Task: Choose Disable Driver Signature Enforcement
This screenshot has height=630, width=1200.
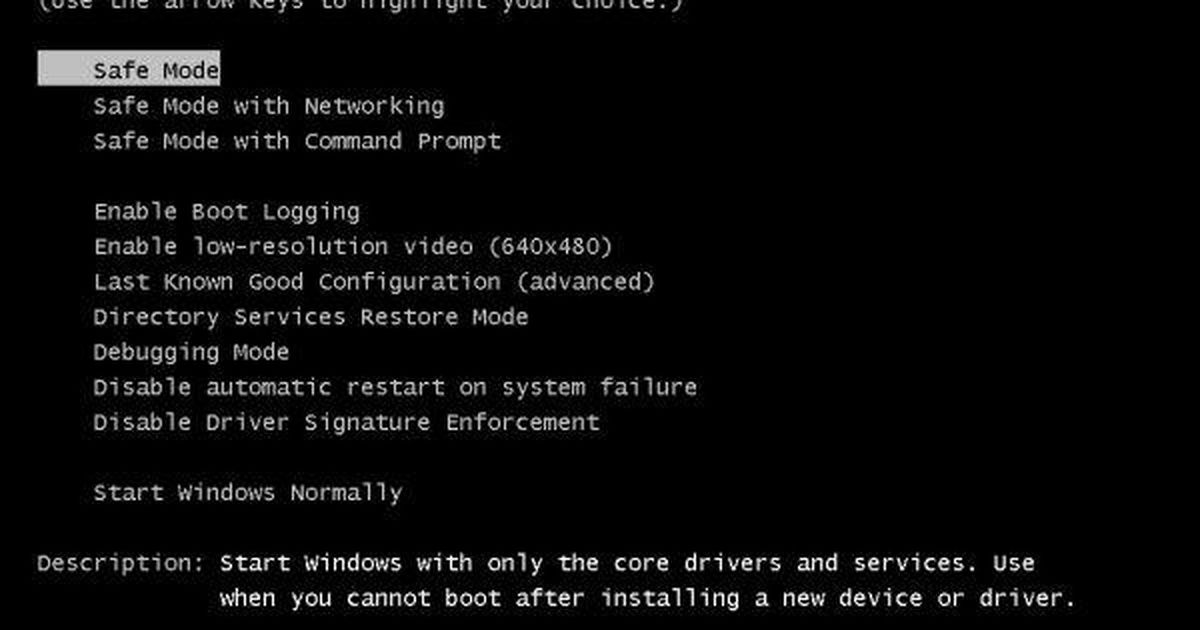Action: (346, 422)
